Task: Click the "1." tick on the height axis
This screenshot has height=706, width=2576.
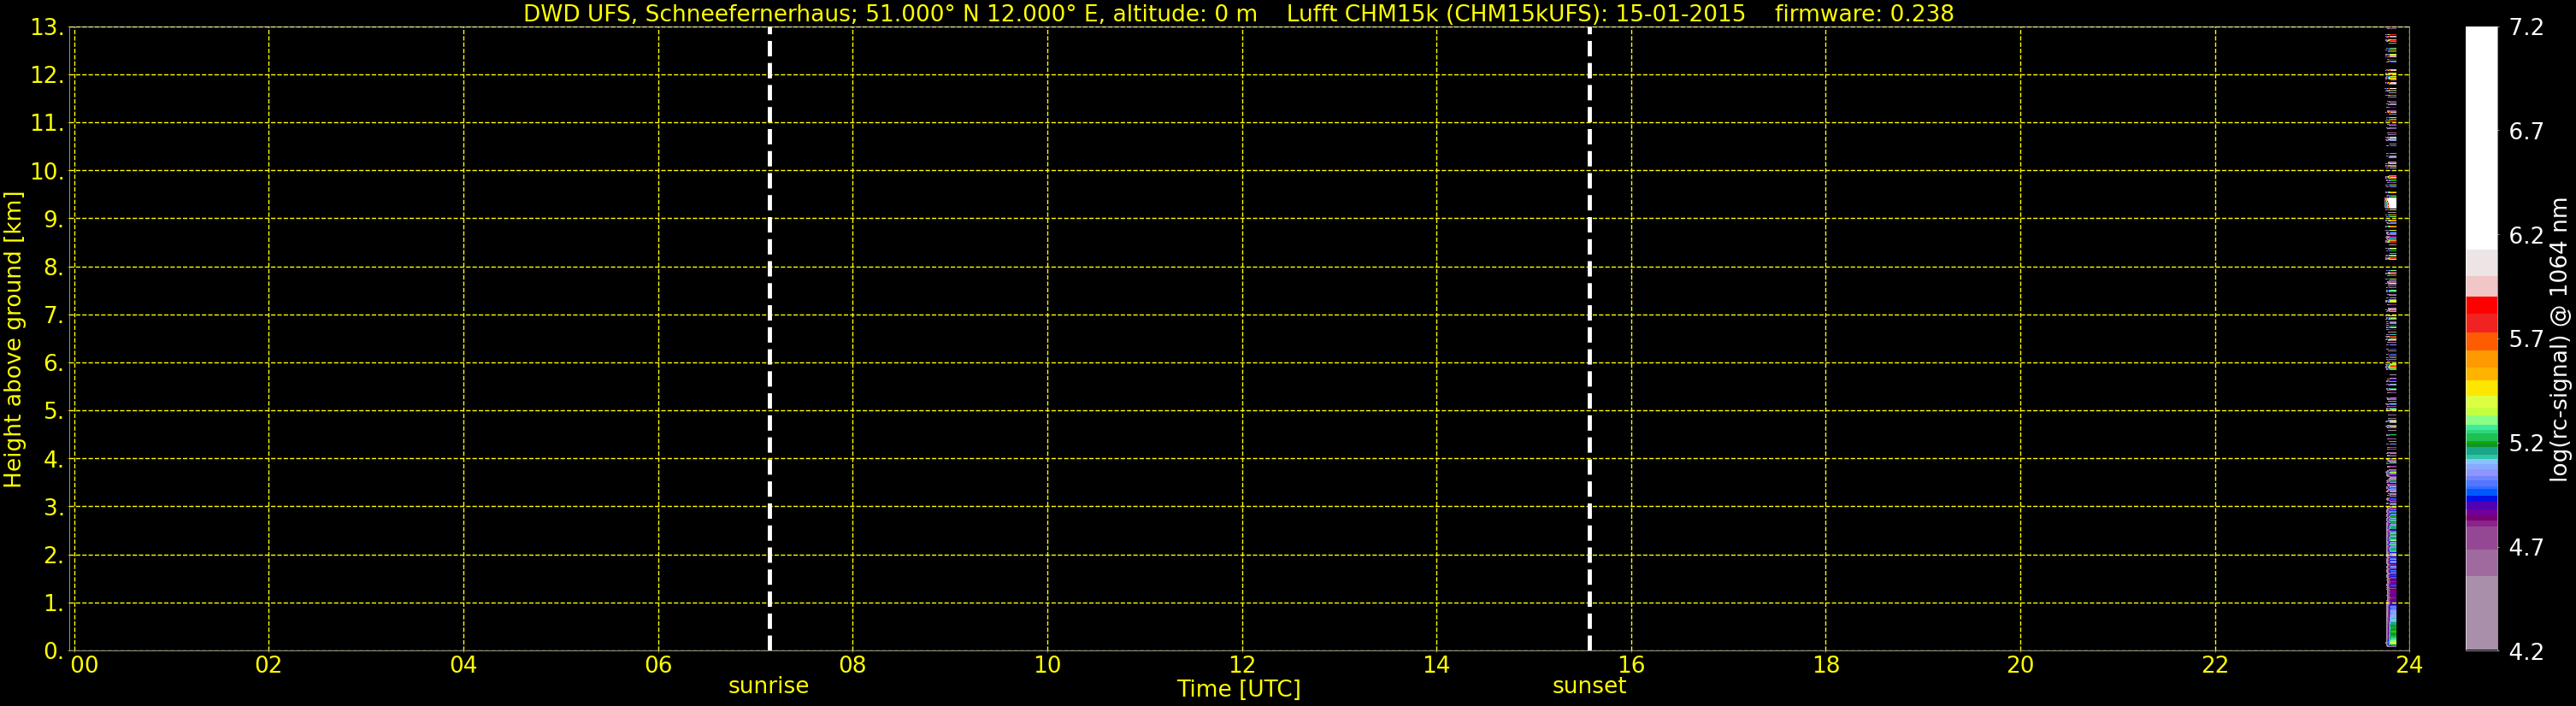Action: [53, 604]
